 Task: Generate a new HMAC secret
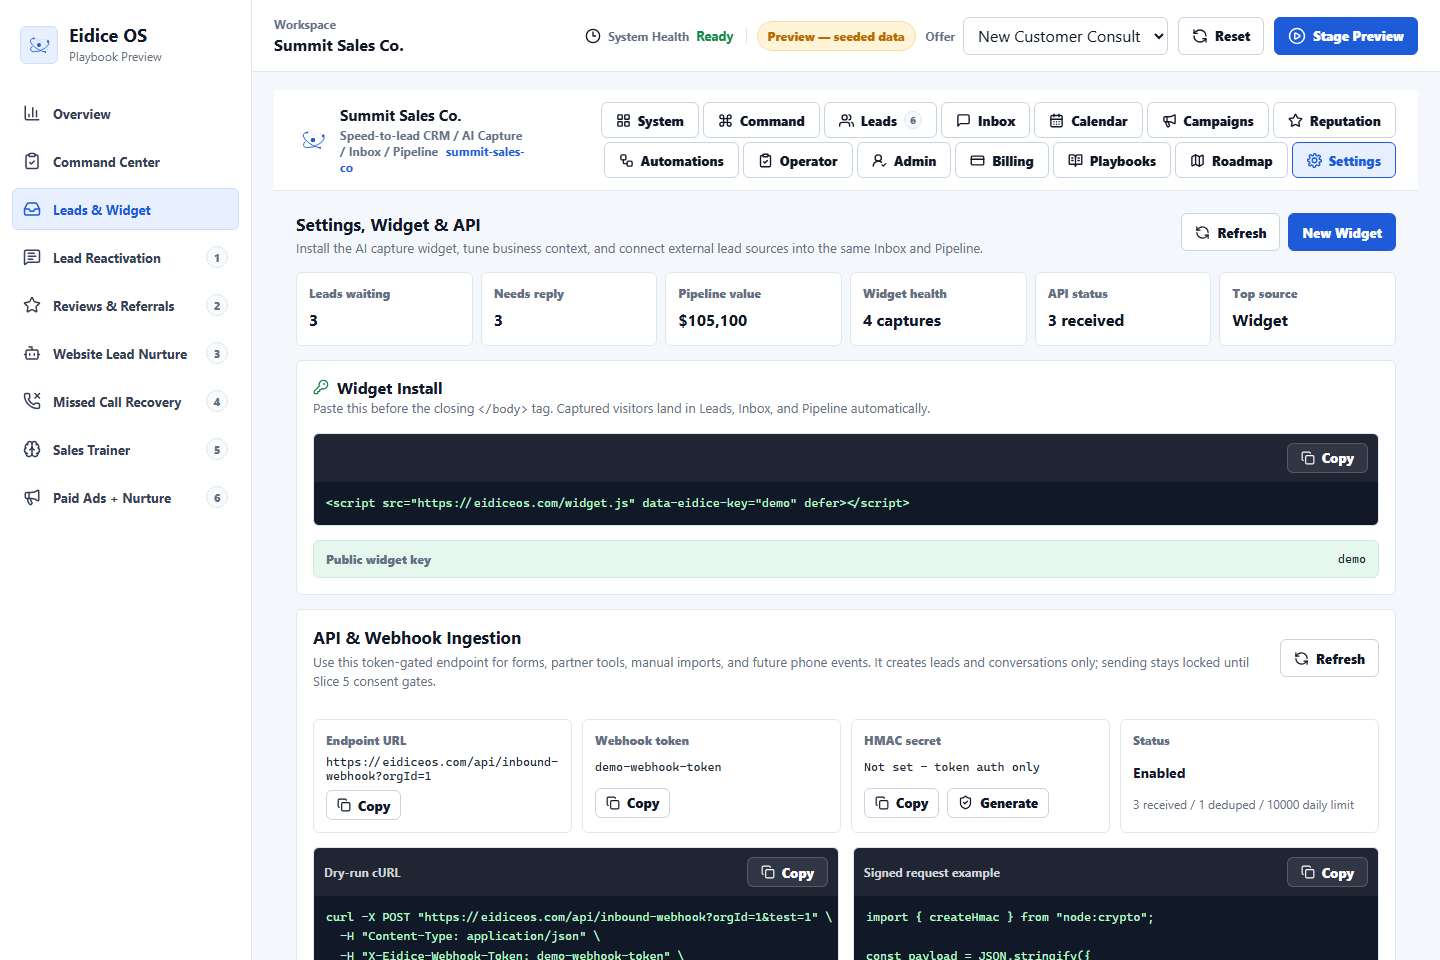[x=997, y=803]
